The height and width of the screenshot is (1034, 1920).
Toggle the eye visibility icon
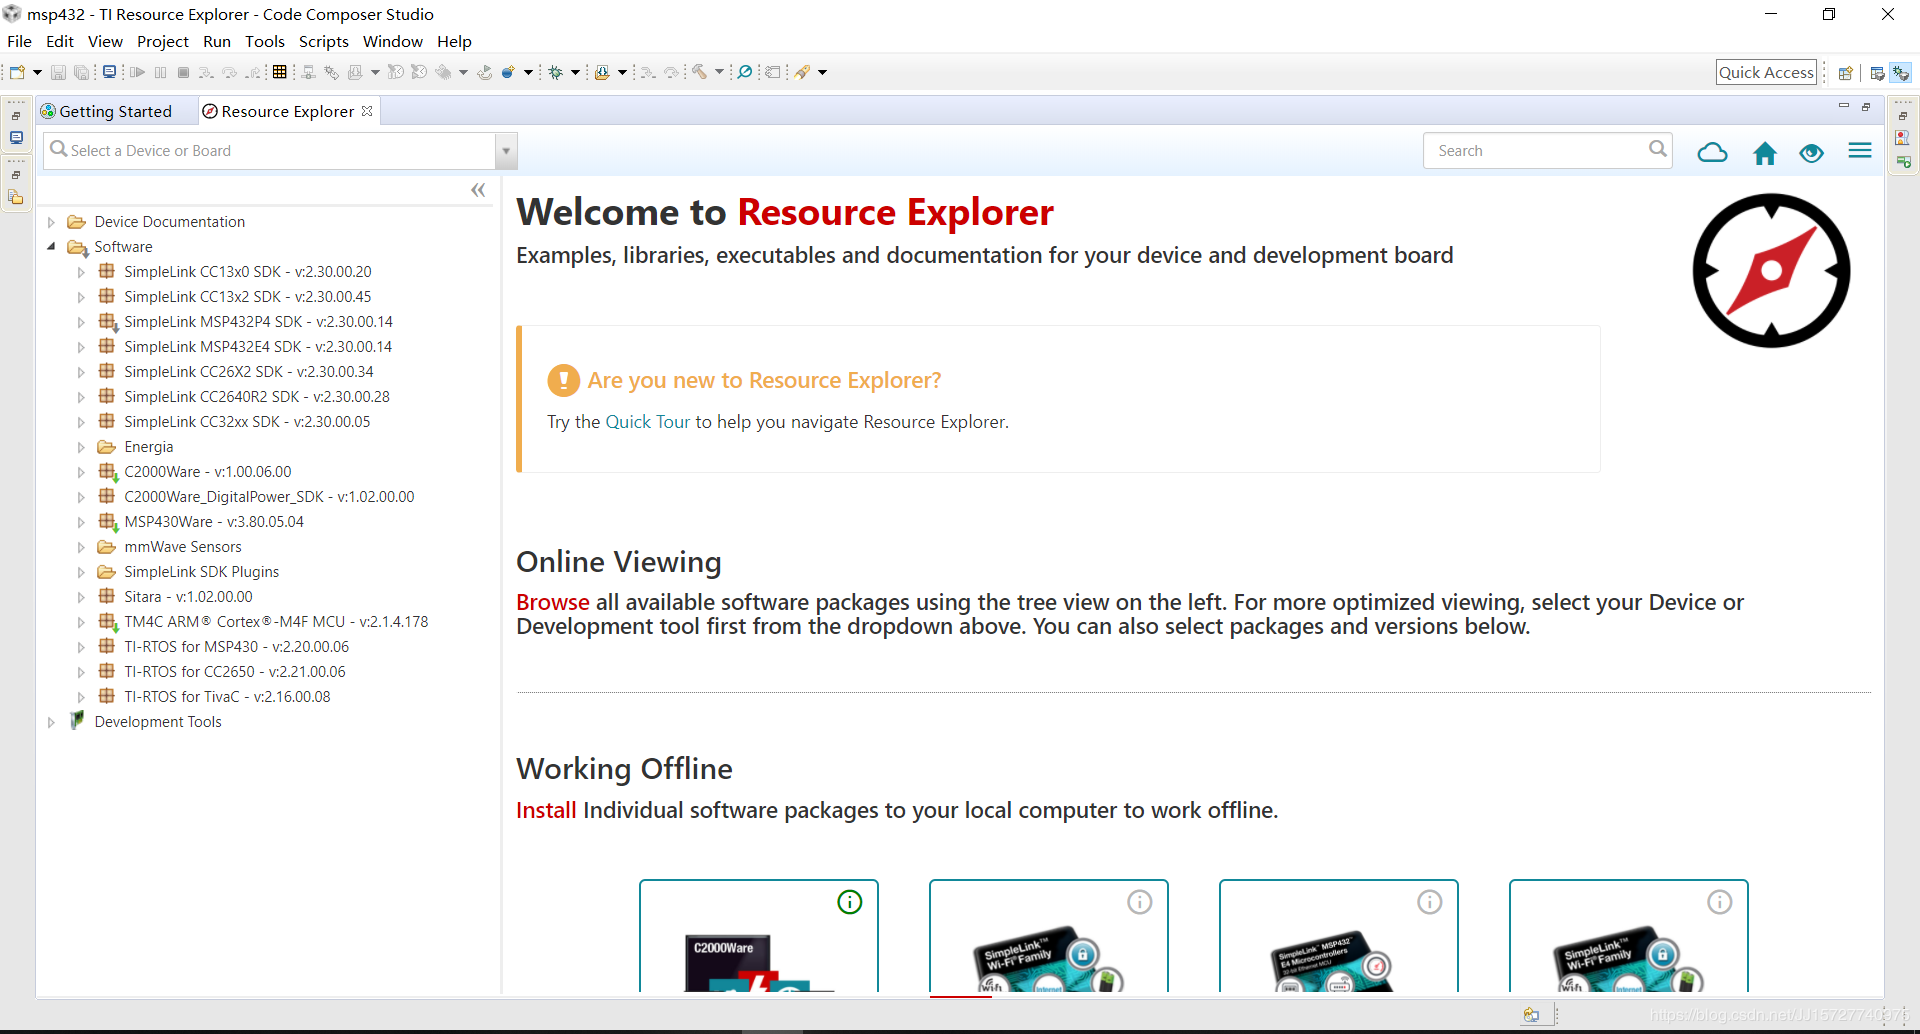tap(1811, 152)
